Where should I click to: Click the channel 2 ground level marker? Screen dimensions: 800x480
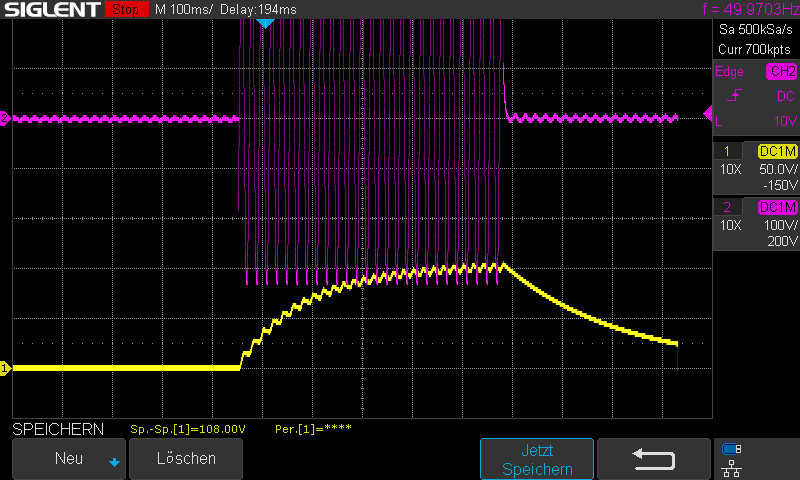point(5,118)
